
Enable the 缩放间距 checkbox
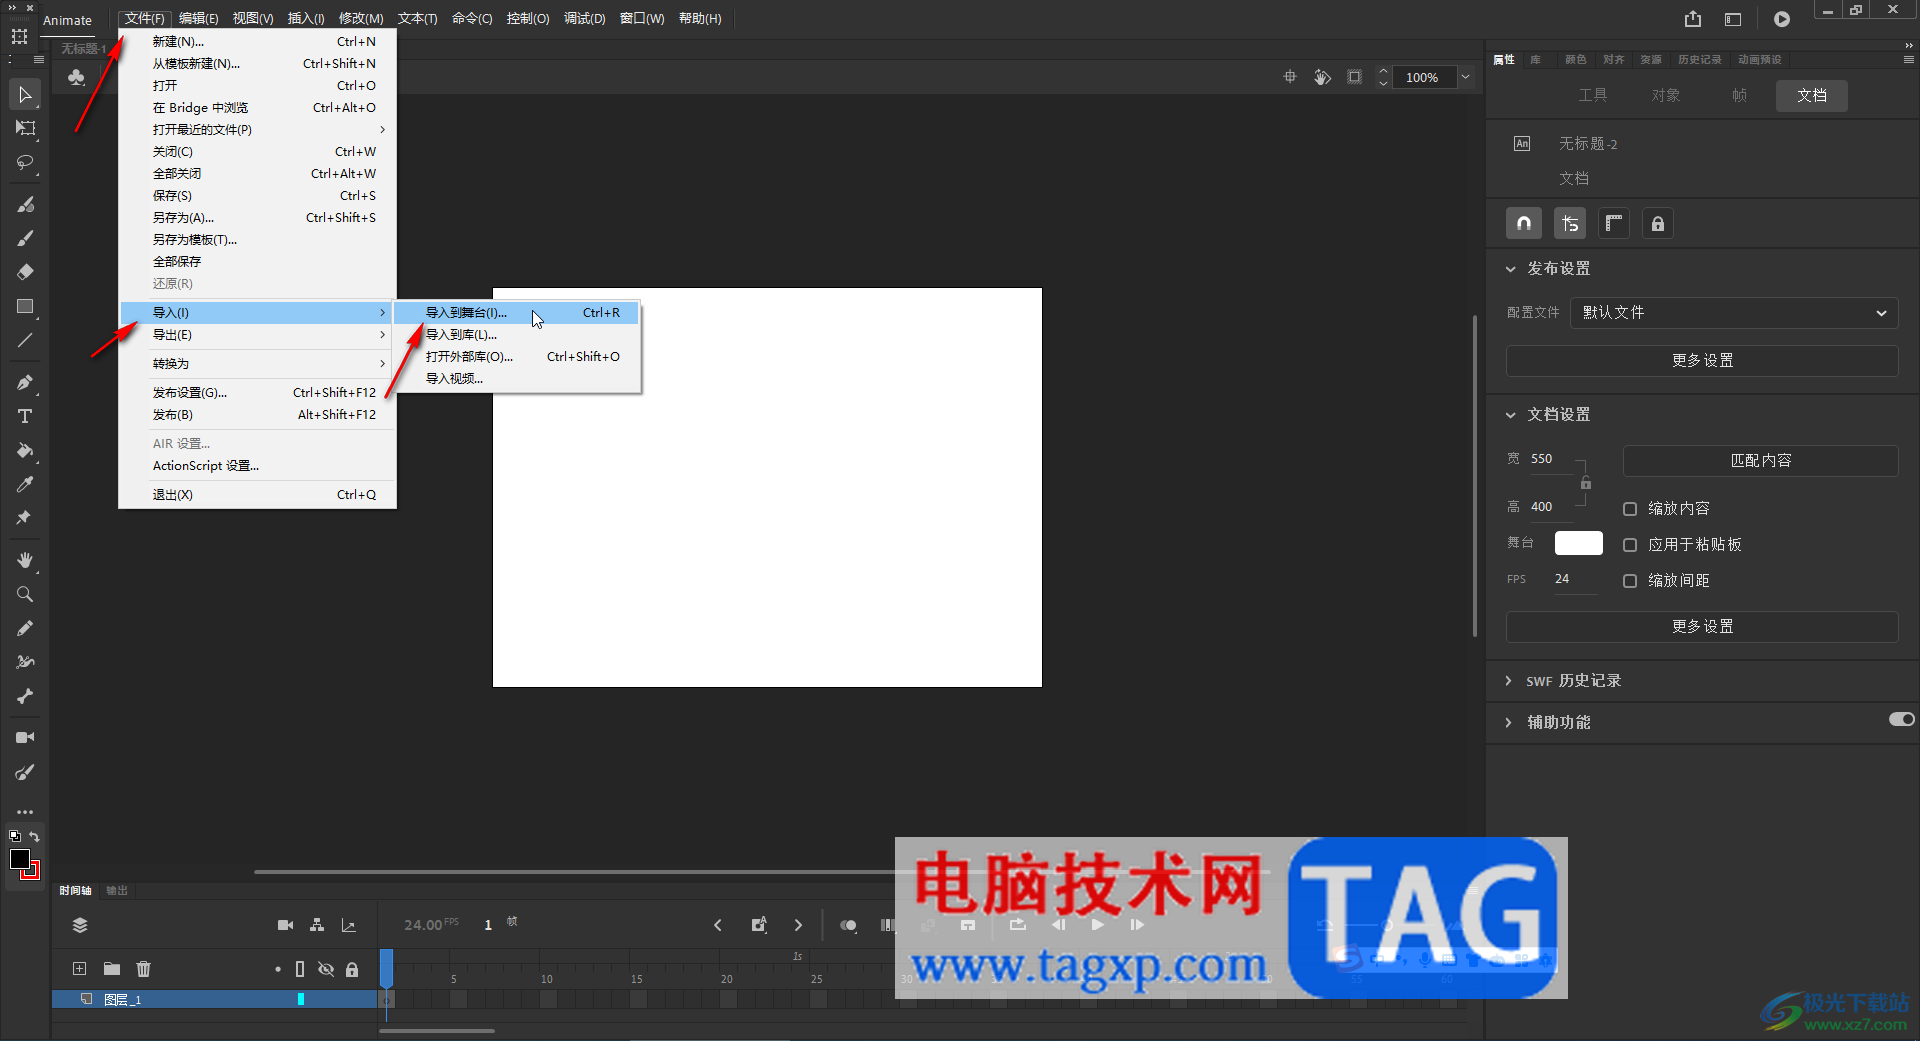coord(1630,581)
